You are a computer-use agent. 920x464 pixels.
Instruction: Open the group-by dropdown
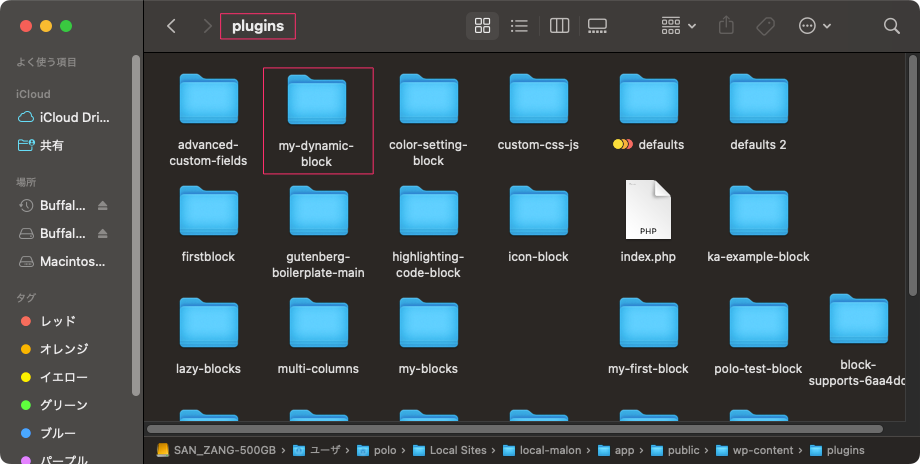coord(678,26)
